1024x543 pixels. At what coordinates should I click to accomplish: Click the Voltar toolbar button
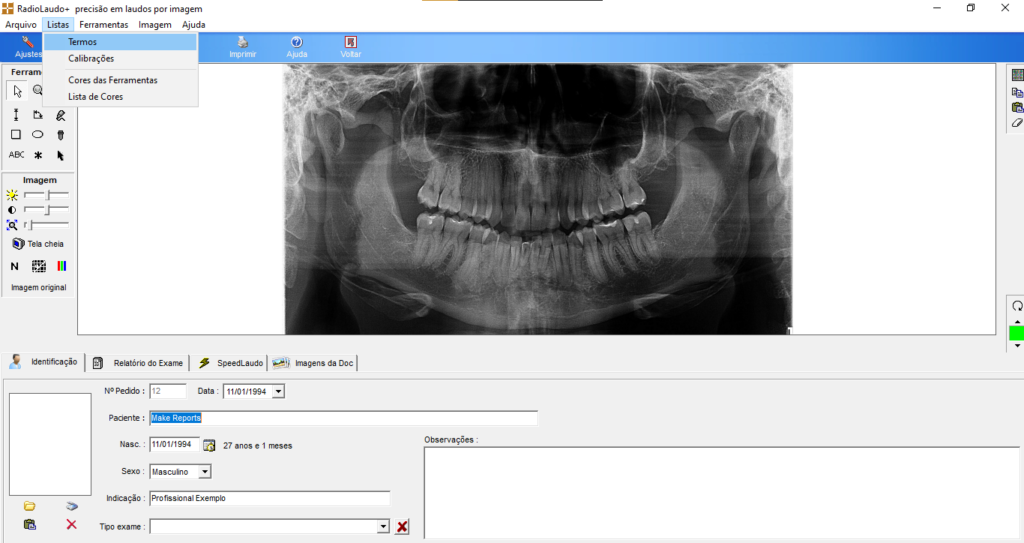tap(351, 47)
